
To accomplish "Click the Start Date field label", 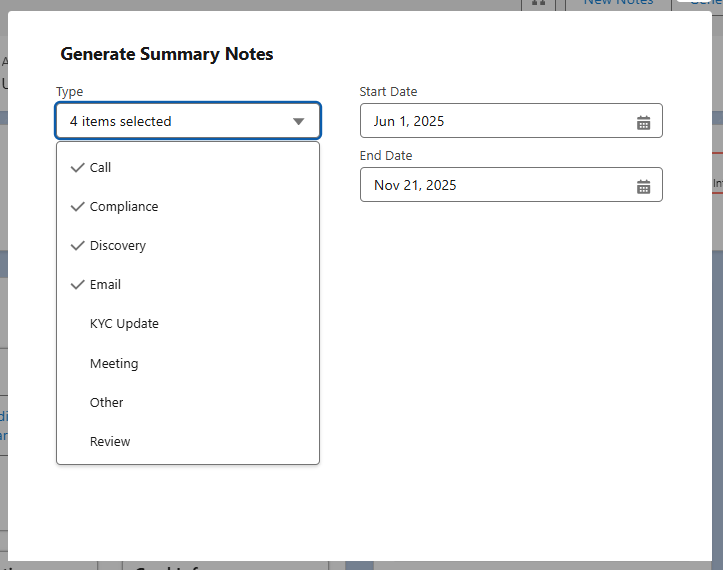I will 388,92.
